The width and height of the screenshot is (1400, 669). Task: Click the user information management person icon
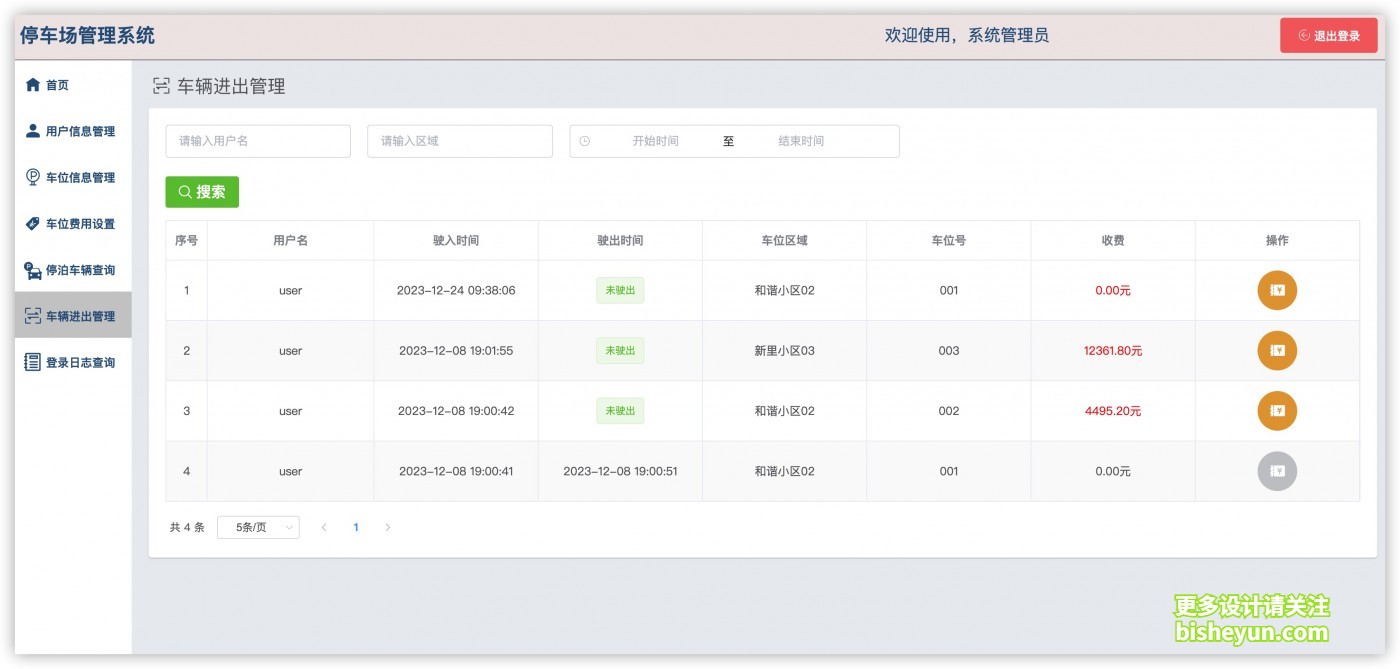click(x=33, y=131)
